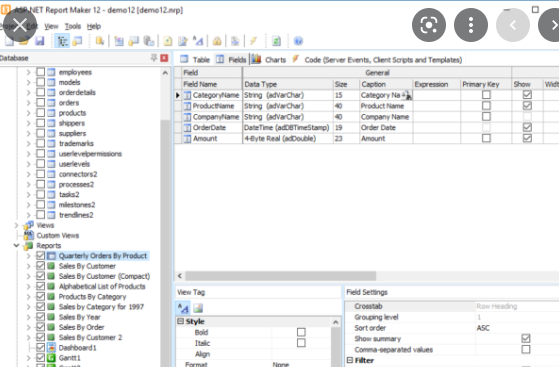Collapse the Reports tree node
This screenshot has height=367, width=559.
tap(16, 245)
